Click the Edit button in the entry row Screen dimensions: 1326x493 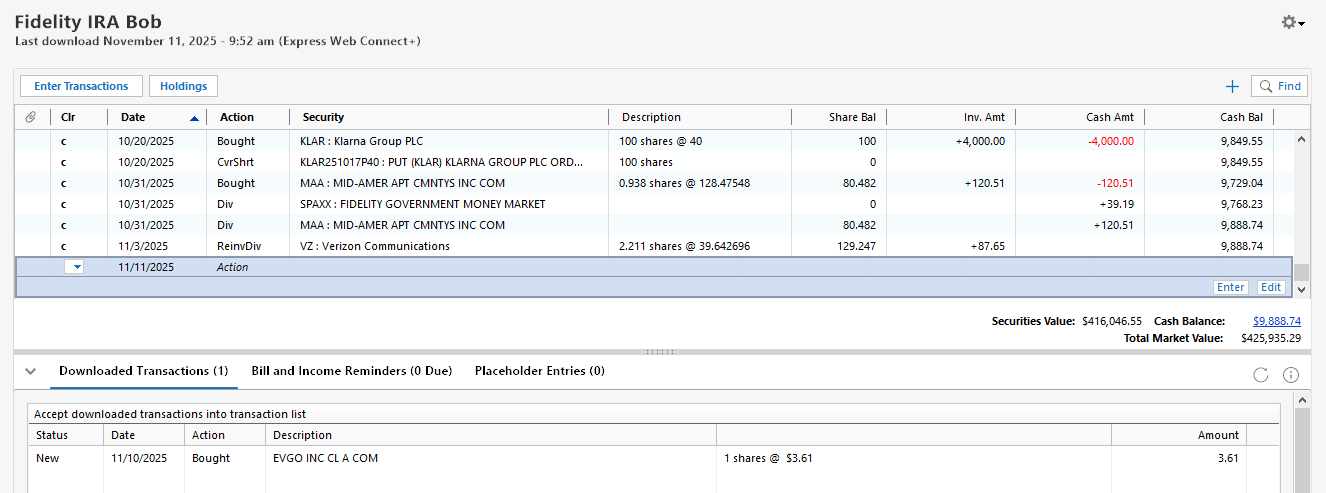(x=1270, y=287)
